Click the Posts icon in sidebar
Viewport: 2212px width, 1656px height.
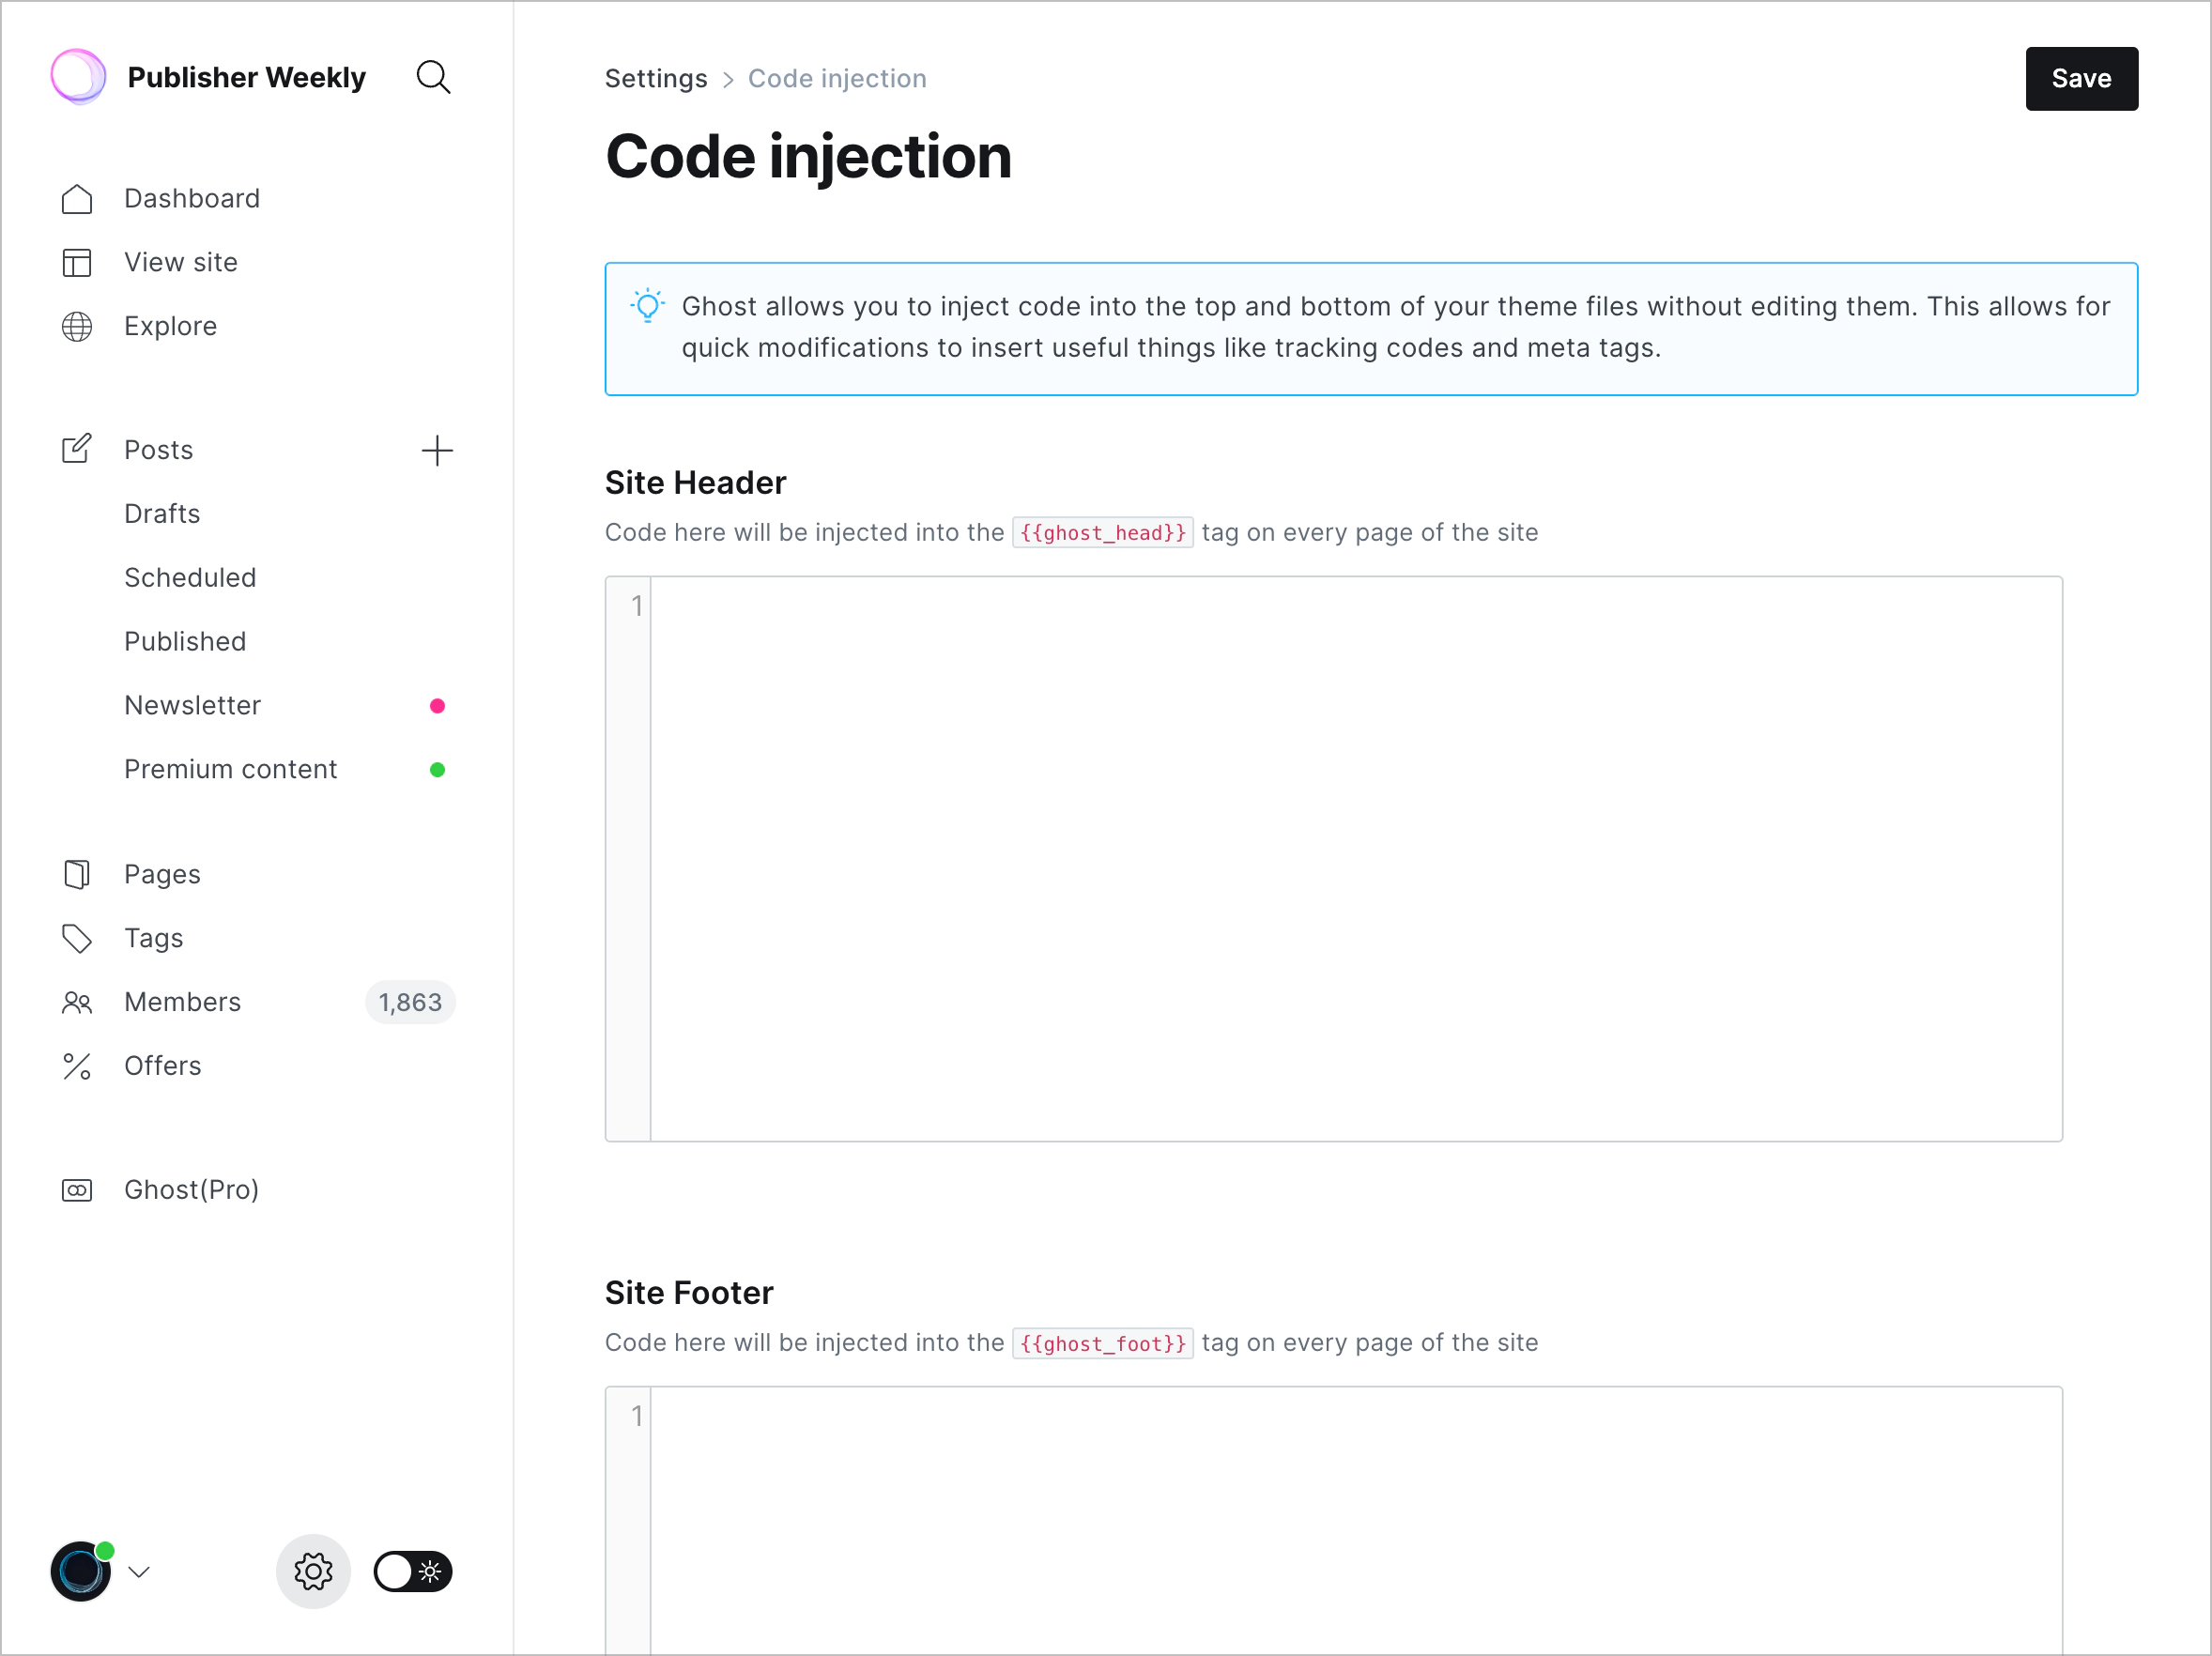(76, 449)
